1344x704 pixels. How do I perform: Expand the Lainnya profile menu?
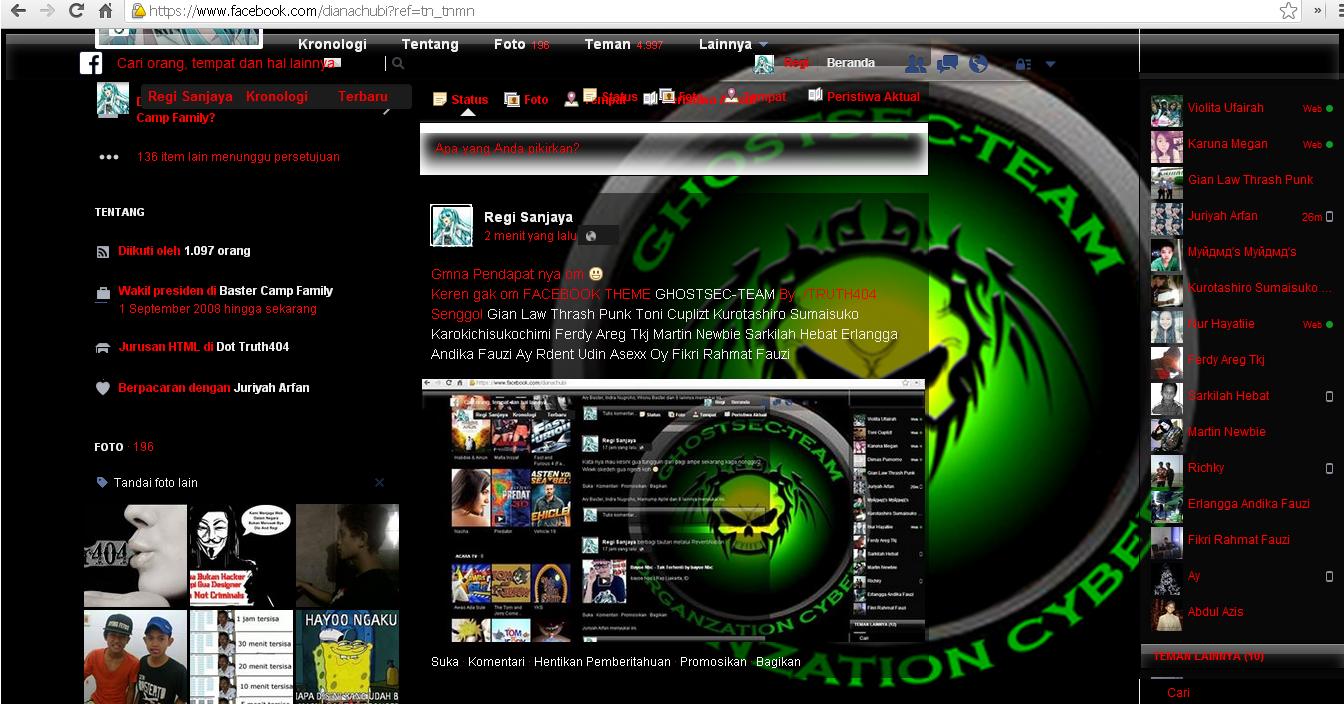point(733,44)
